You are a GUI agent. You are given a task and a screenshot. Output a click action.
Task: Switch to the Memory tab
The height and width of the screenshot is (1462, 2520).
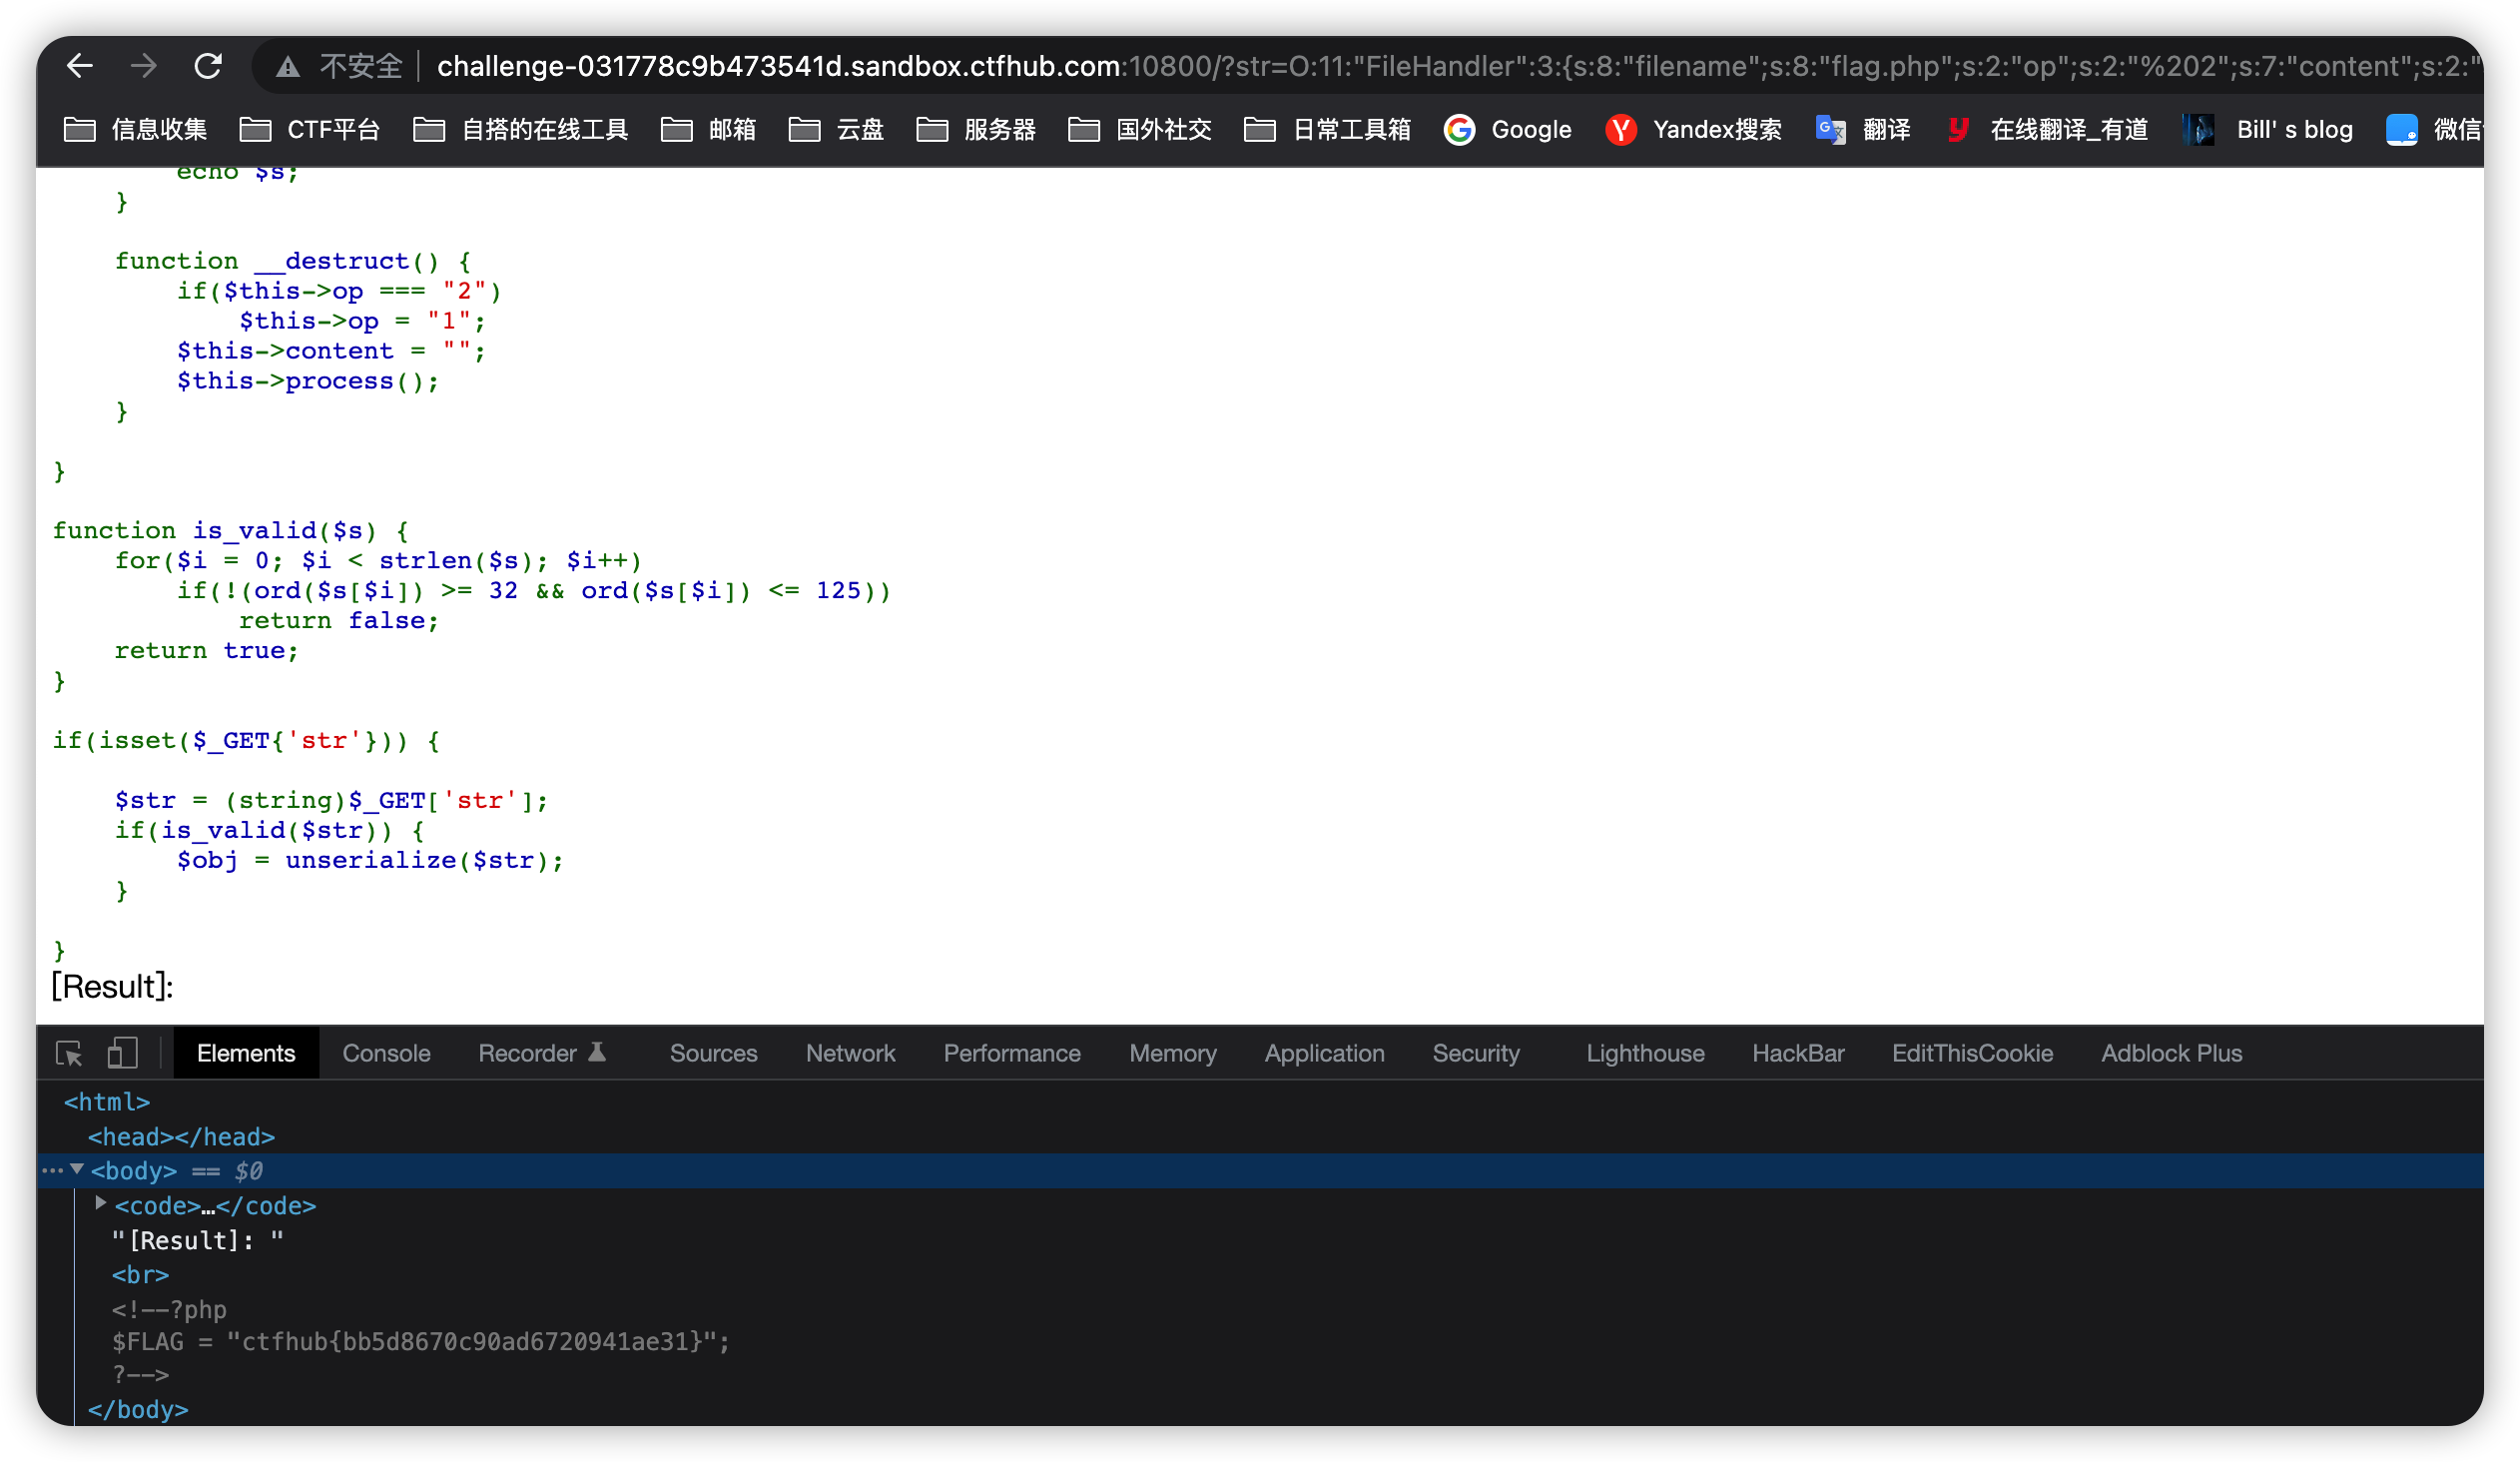pyautogui.click(x=1172, y=1053)
